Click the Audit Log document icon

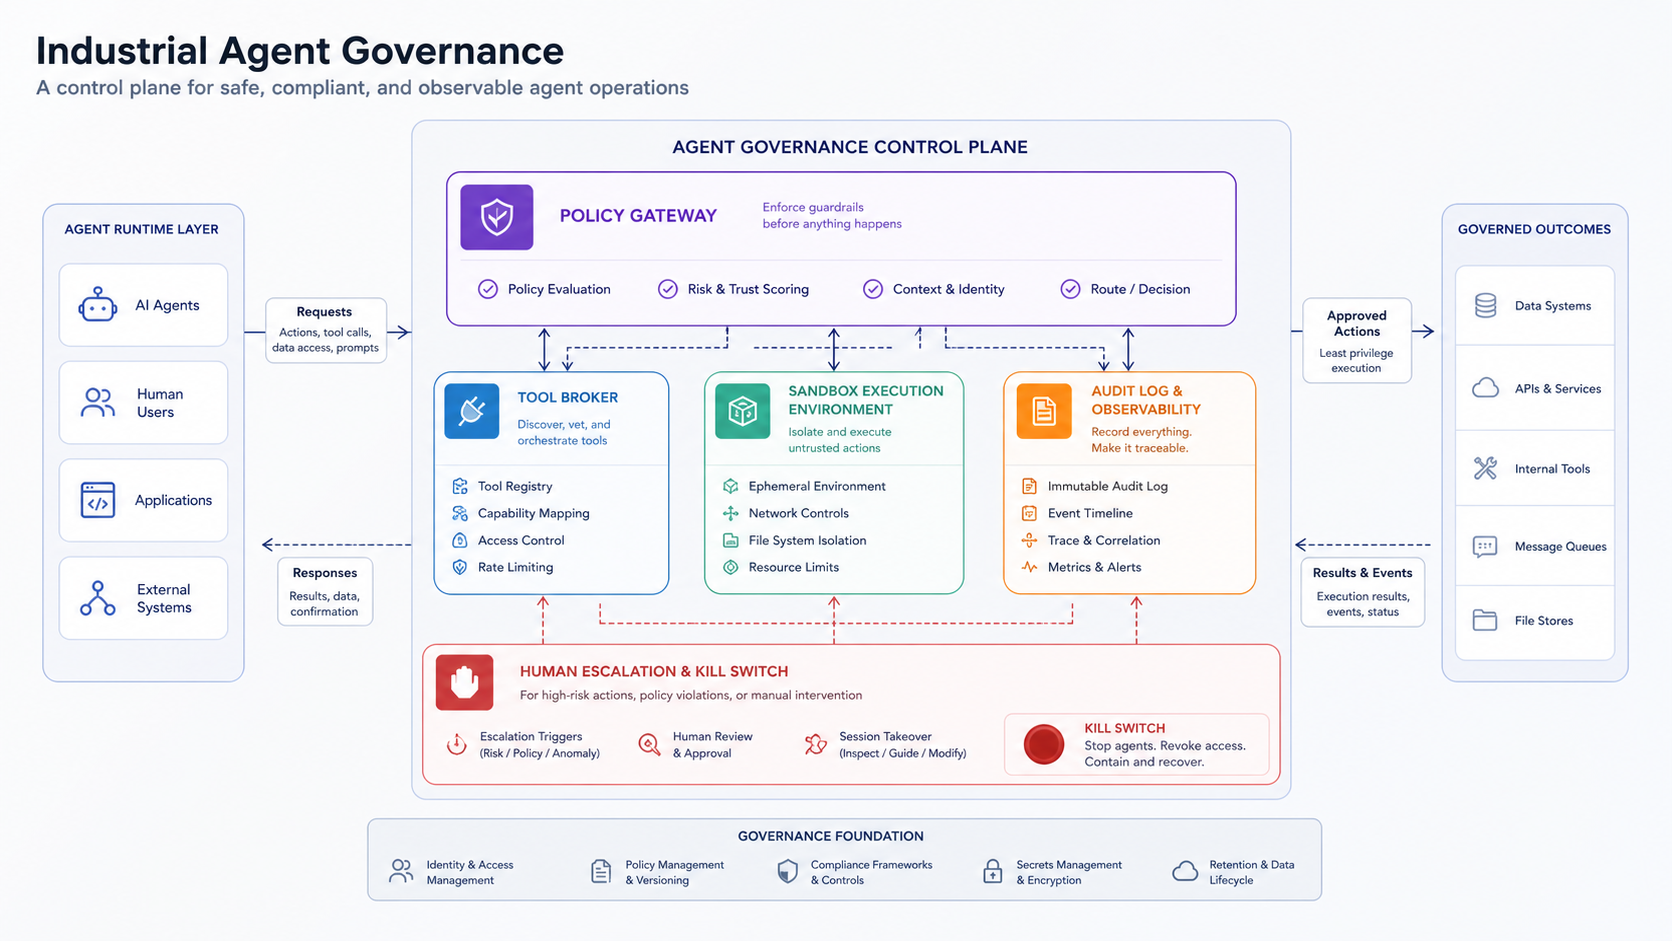(1044, 411)
